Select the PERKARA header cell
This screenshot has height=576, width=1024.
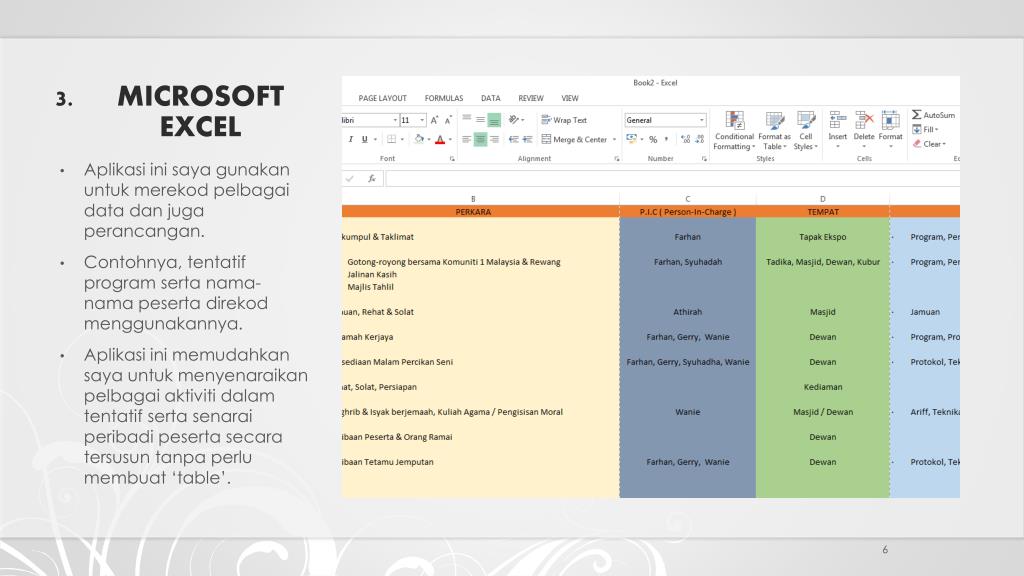click(480, 212)
